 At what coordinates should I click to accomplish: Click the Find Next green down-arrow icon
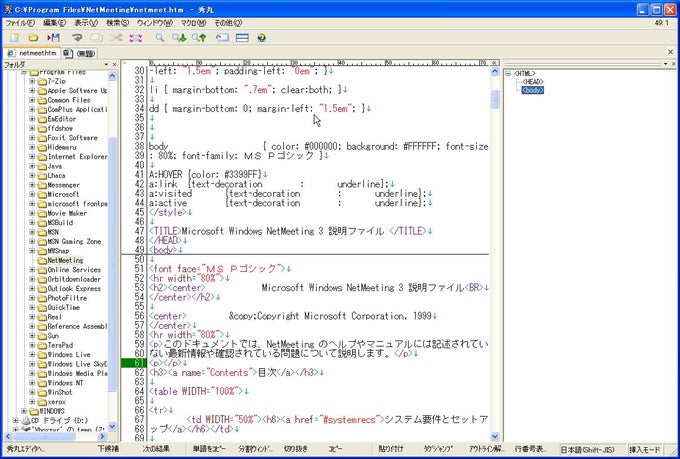coord(179,38)
